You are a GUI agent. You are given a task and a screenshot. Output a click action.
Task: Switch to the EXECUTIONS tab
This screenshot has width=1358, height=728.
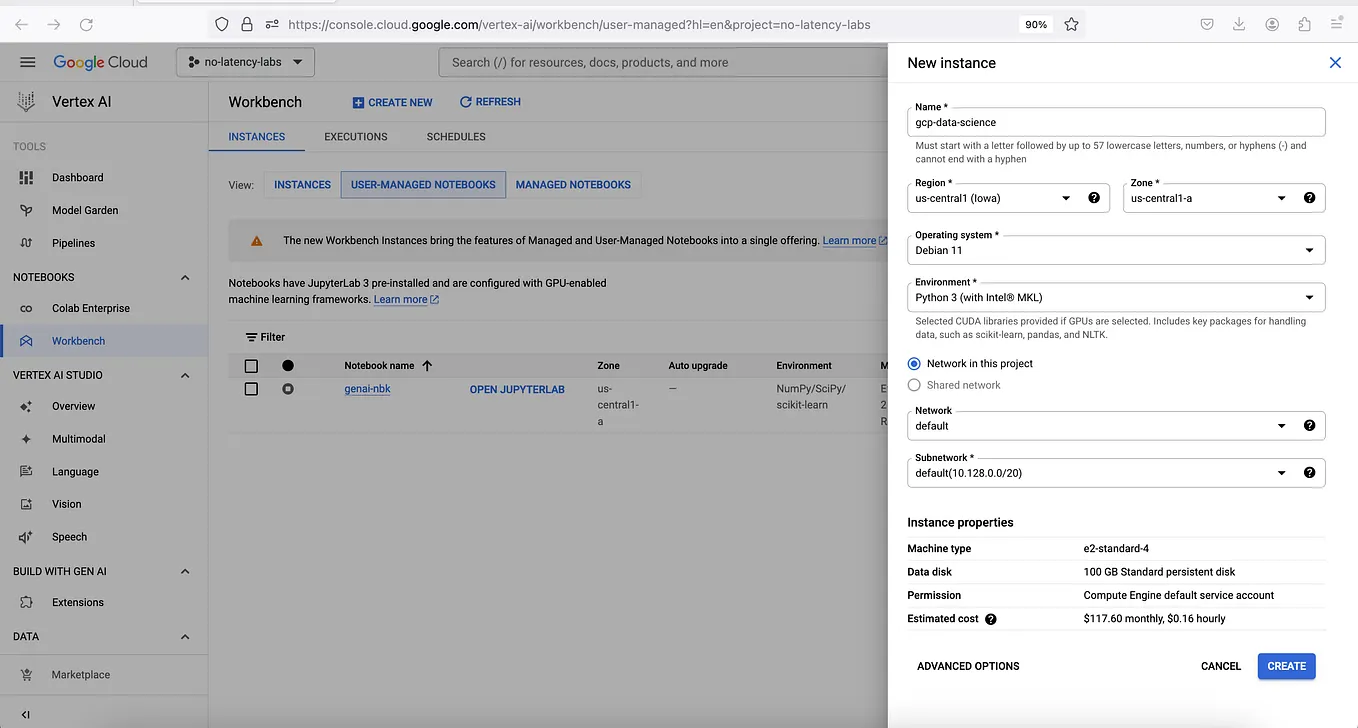(x=355, y=137)
